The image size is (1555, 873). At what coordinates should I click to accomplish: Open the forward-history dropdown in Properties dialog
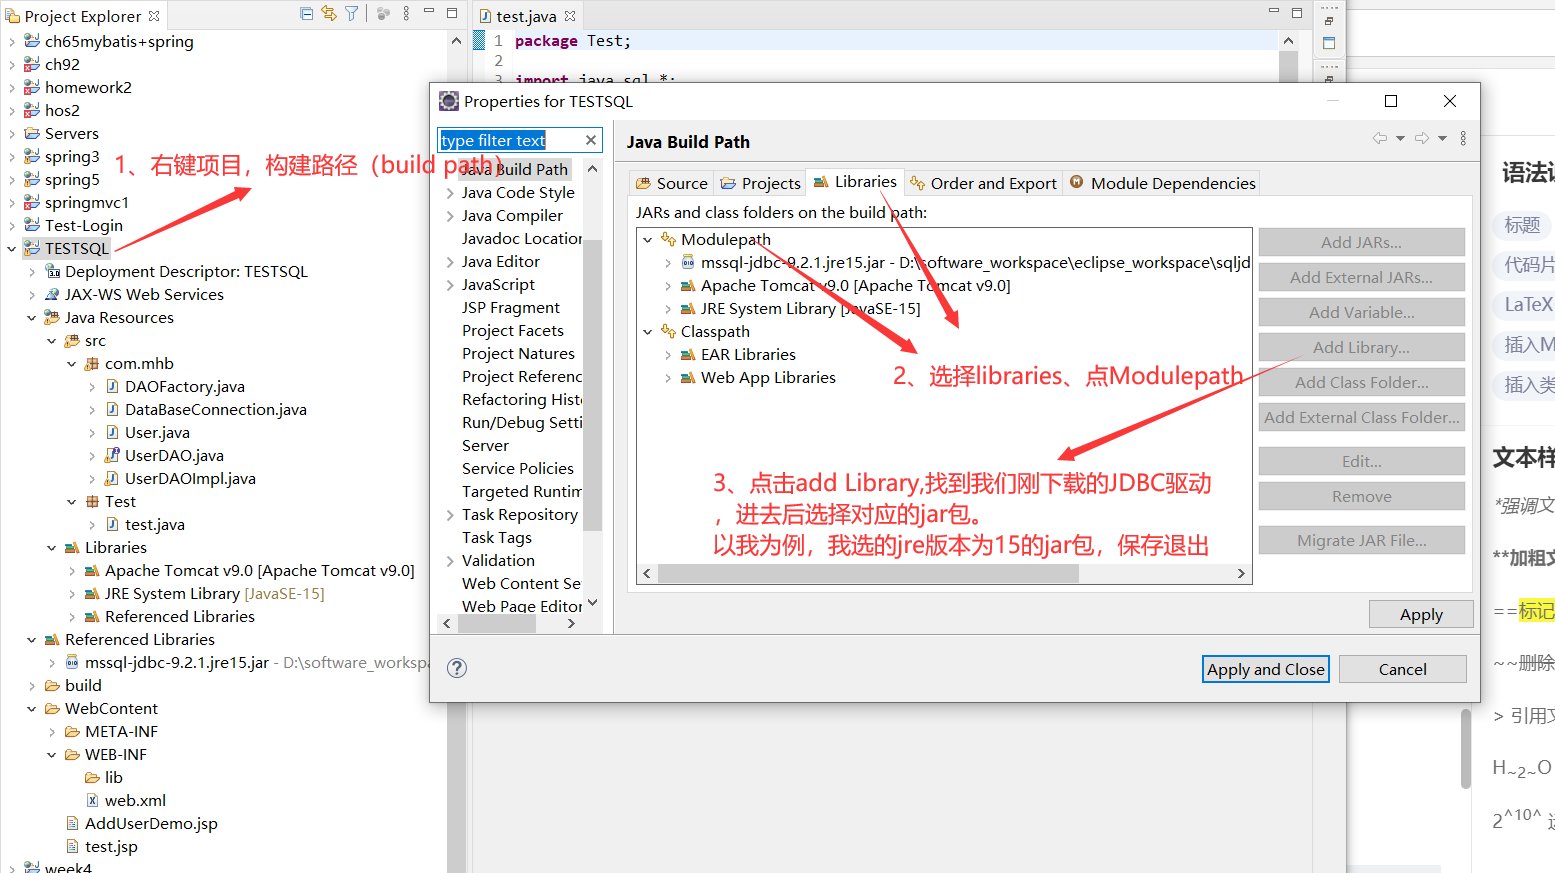[1442, 138]
